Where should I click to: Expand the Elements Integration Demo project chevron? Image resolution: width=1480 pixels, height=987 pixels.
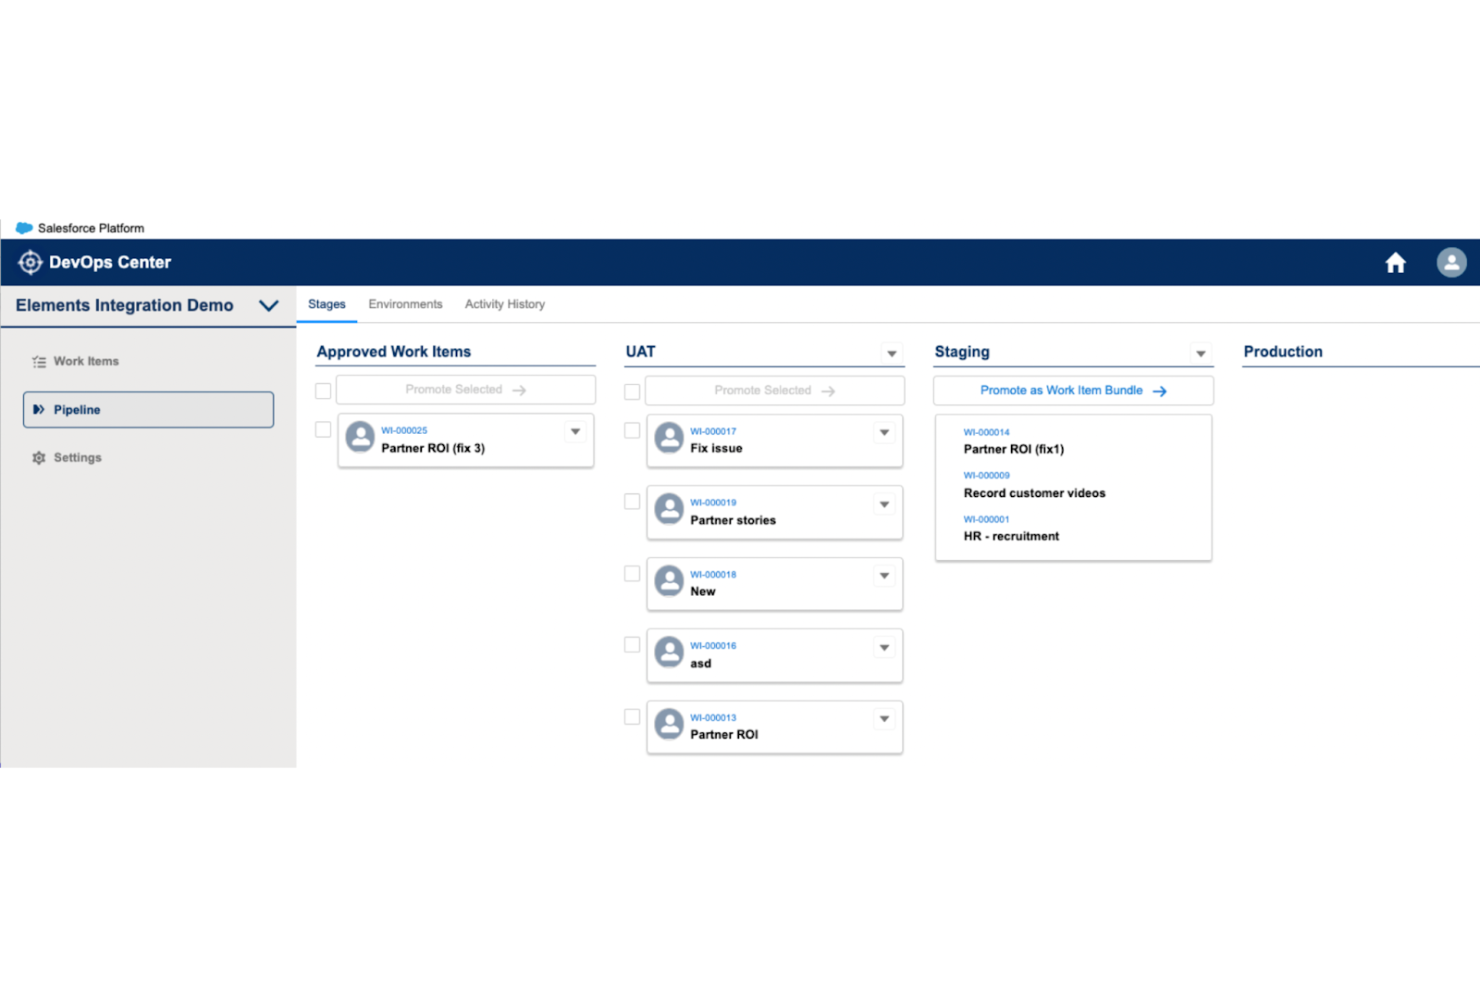268,306
